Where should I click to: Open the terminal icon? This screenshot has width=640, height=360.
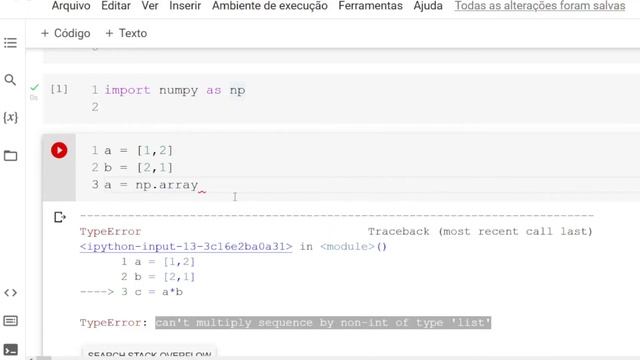coord(10,350)
